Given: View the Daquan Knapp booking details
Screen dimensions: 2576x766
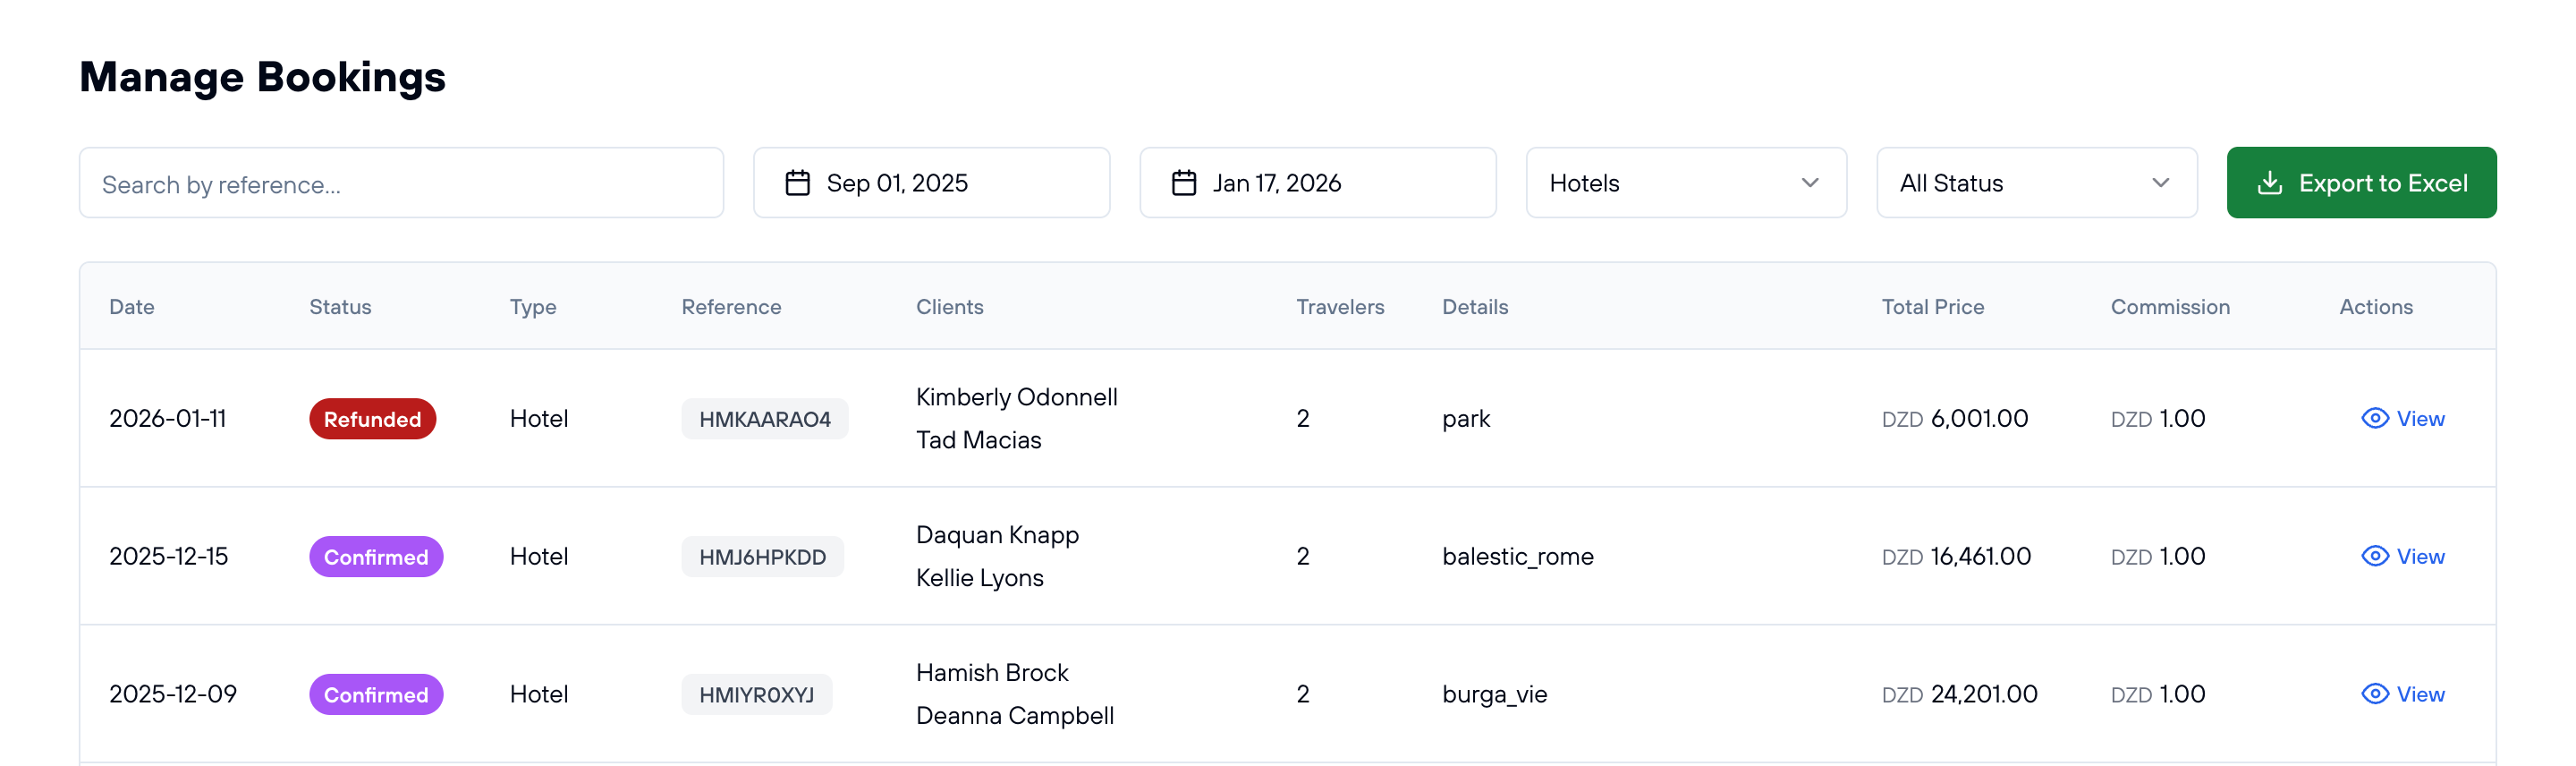Looking at the screenshot, I should click(x=2419, y=557).
